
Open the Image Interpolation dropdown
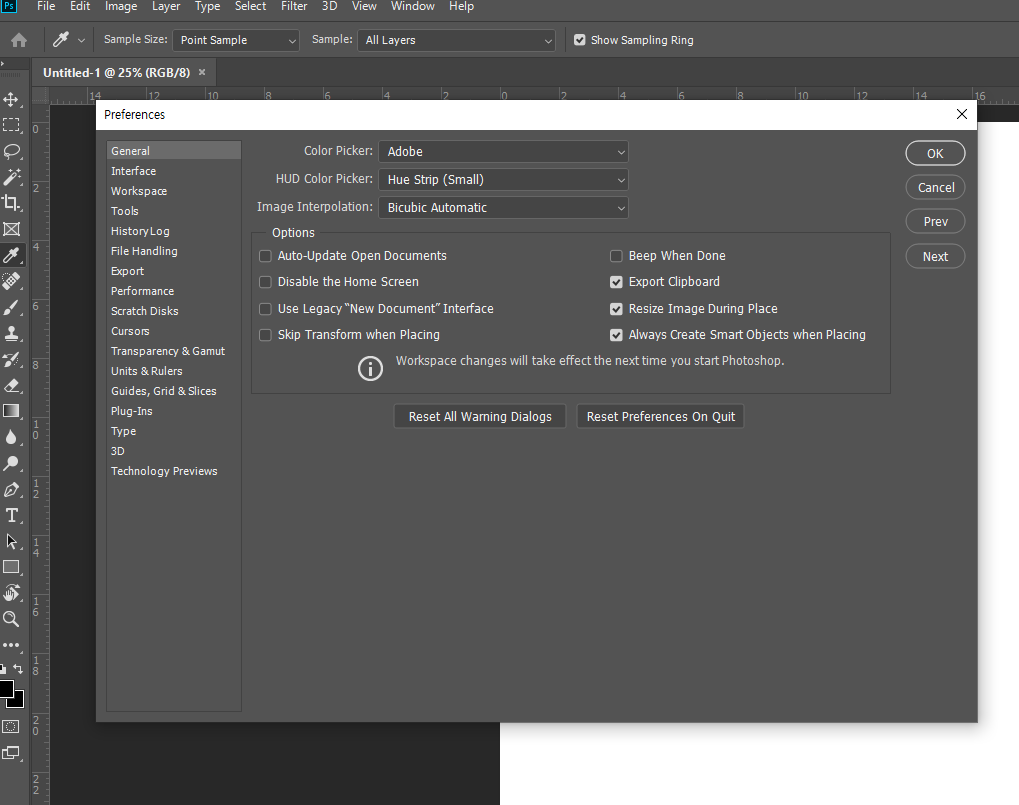tap(503, 207)
